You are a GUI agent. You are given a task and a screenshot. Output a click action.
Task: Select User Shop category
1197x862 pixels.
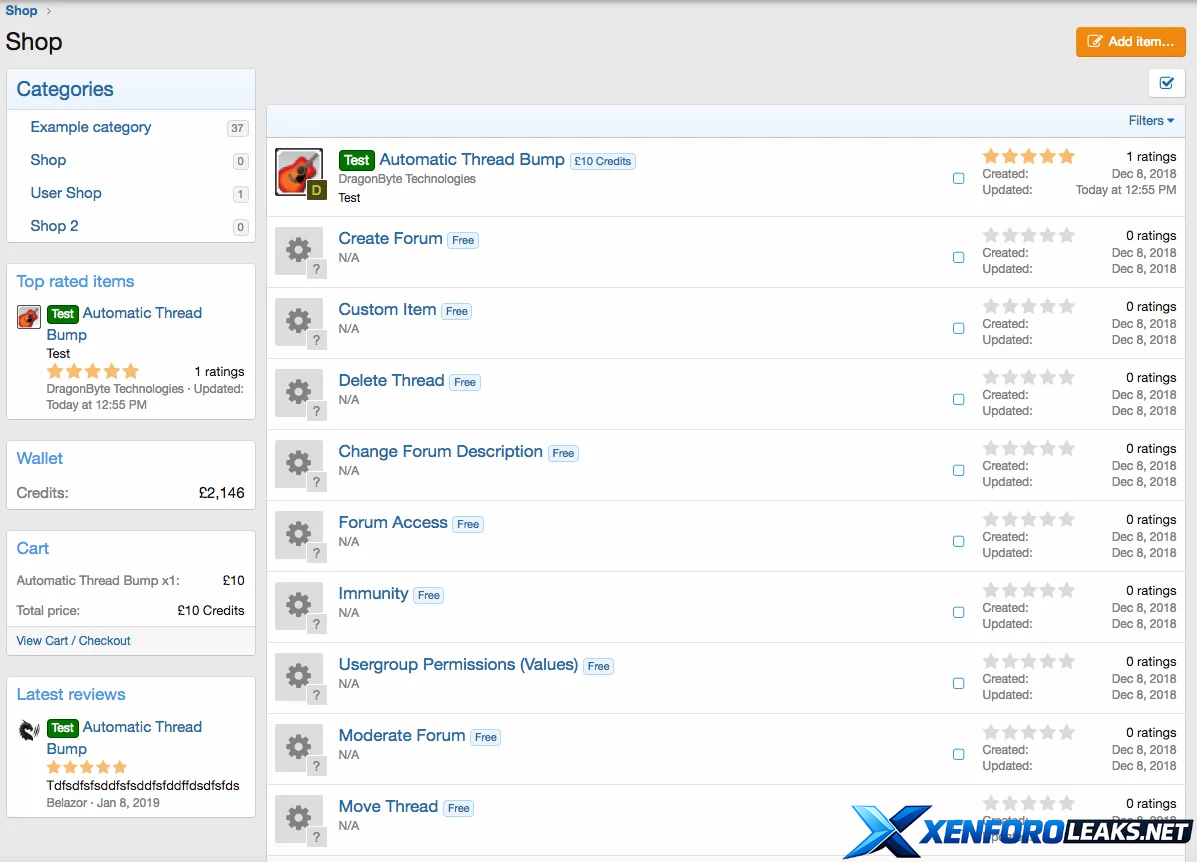coord(66,193)
